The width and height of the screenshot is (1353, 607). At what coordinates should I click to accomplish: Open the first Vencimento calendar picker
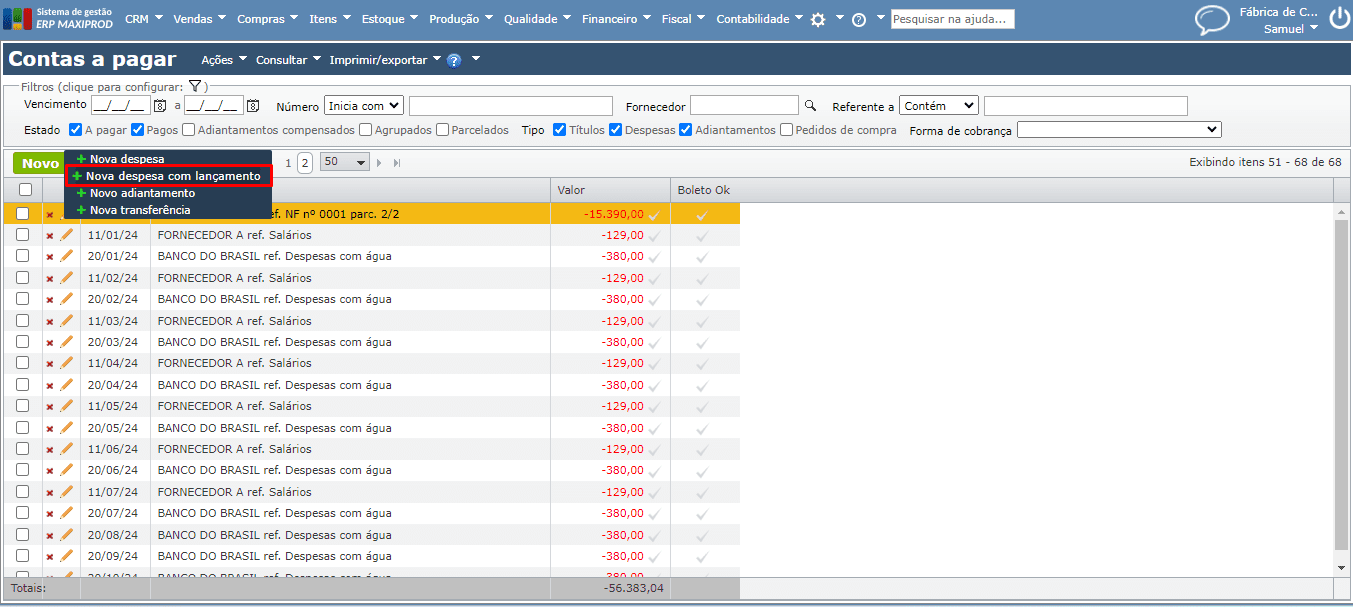[x=160, y=106]
